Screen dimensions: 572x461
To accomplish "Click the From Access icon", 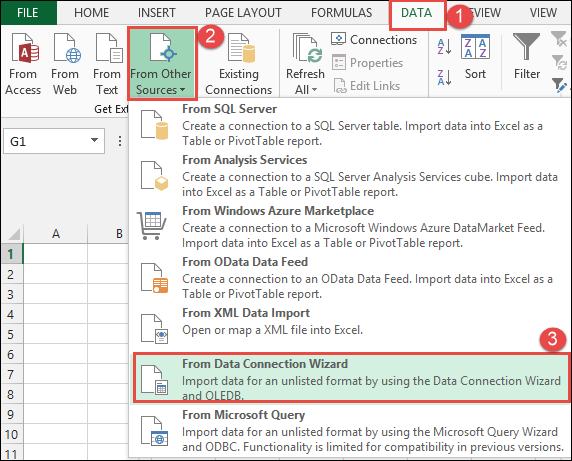I will [x=24, y=47].
